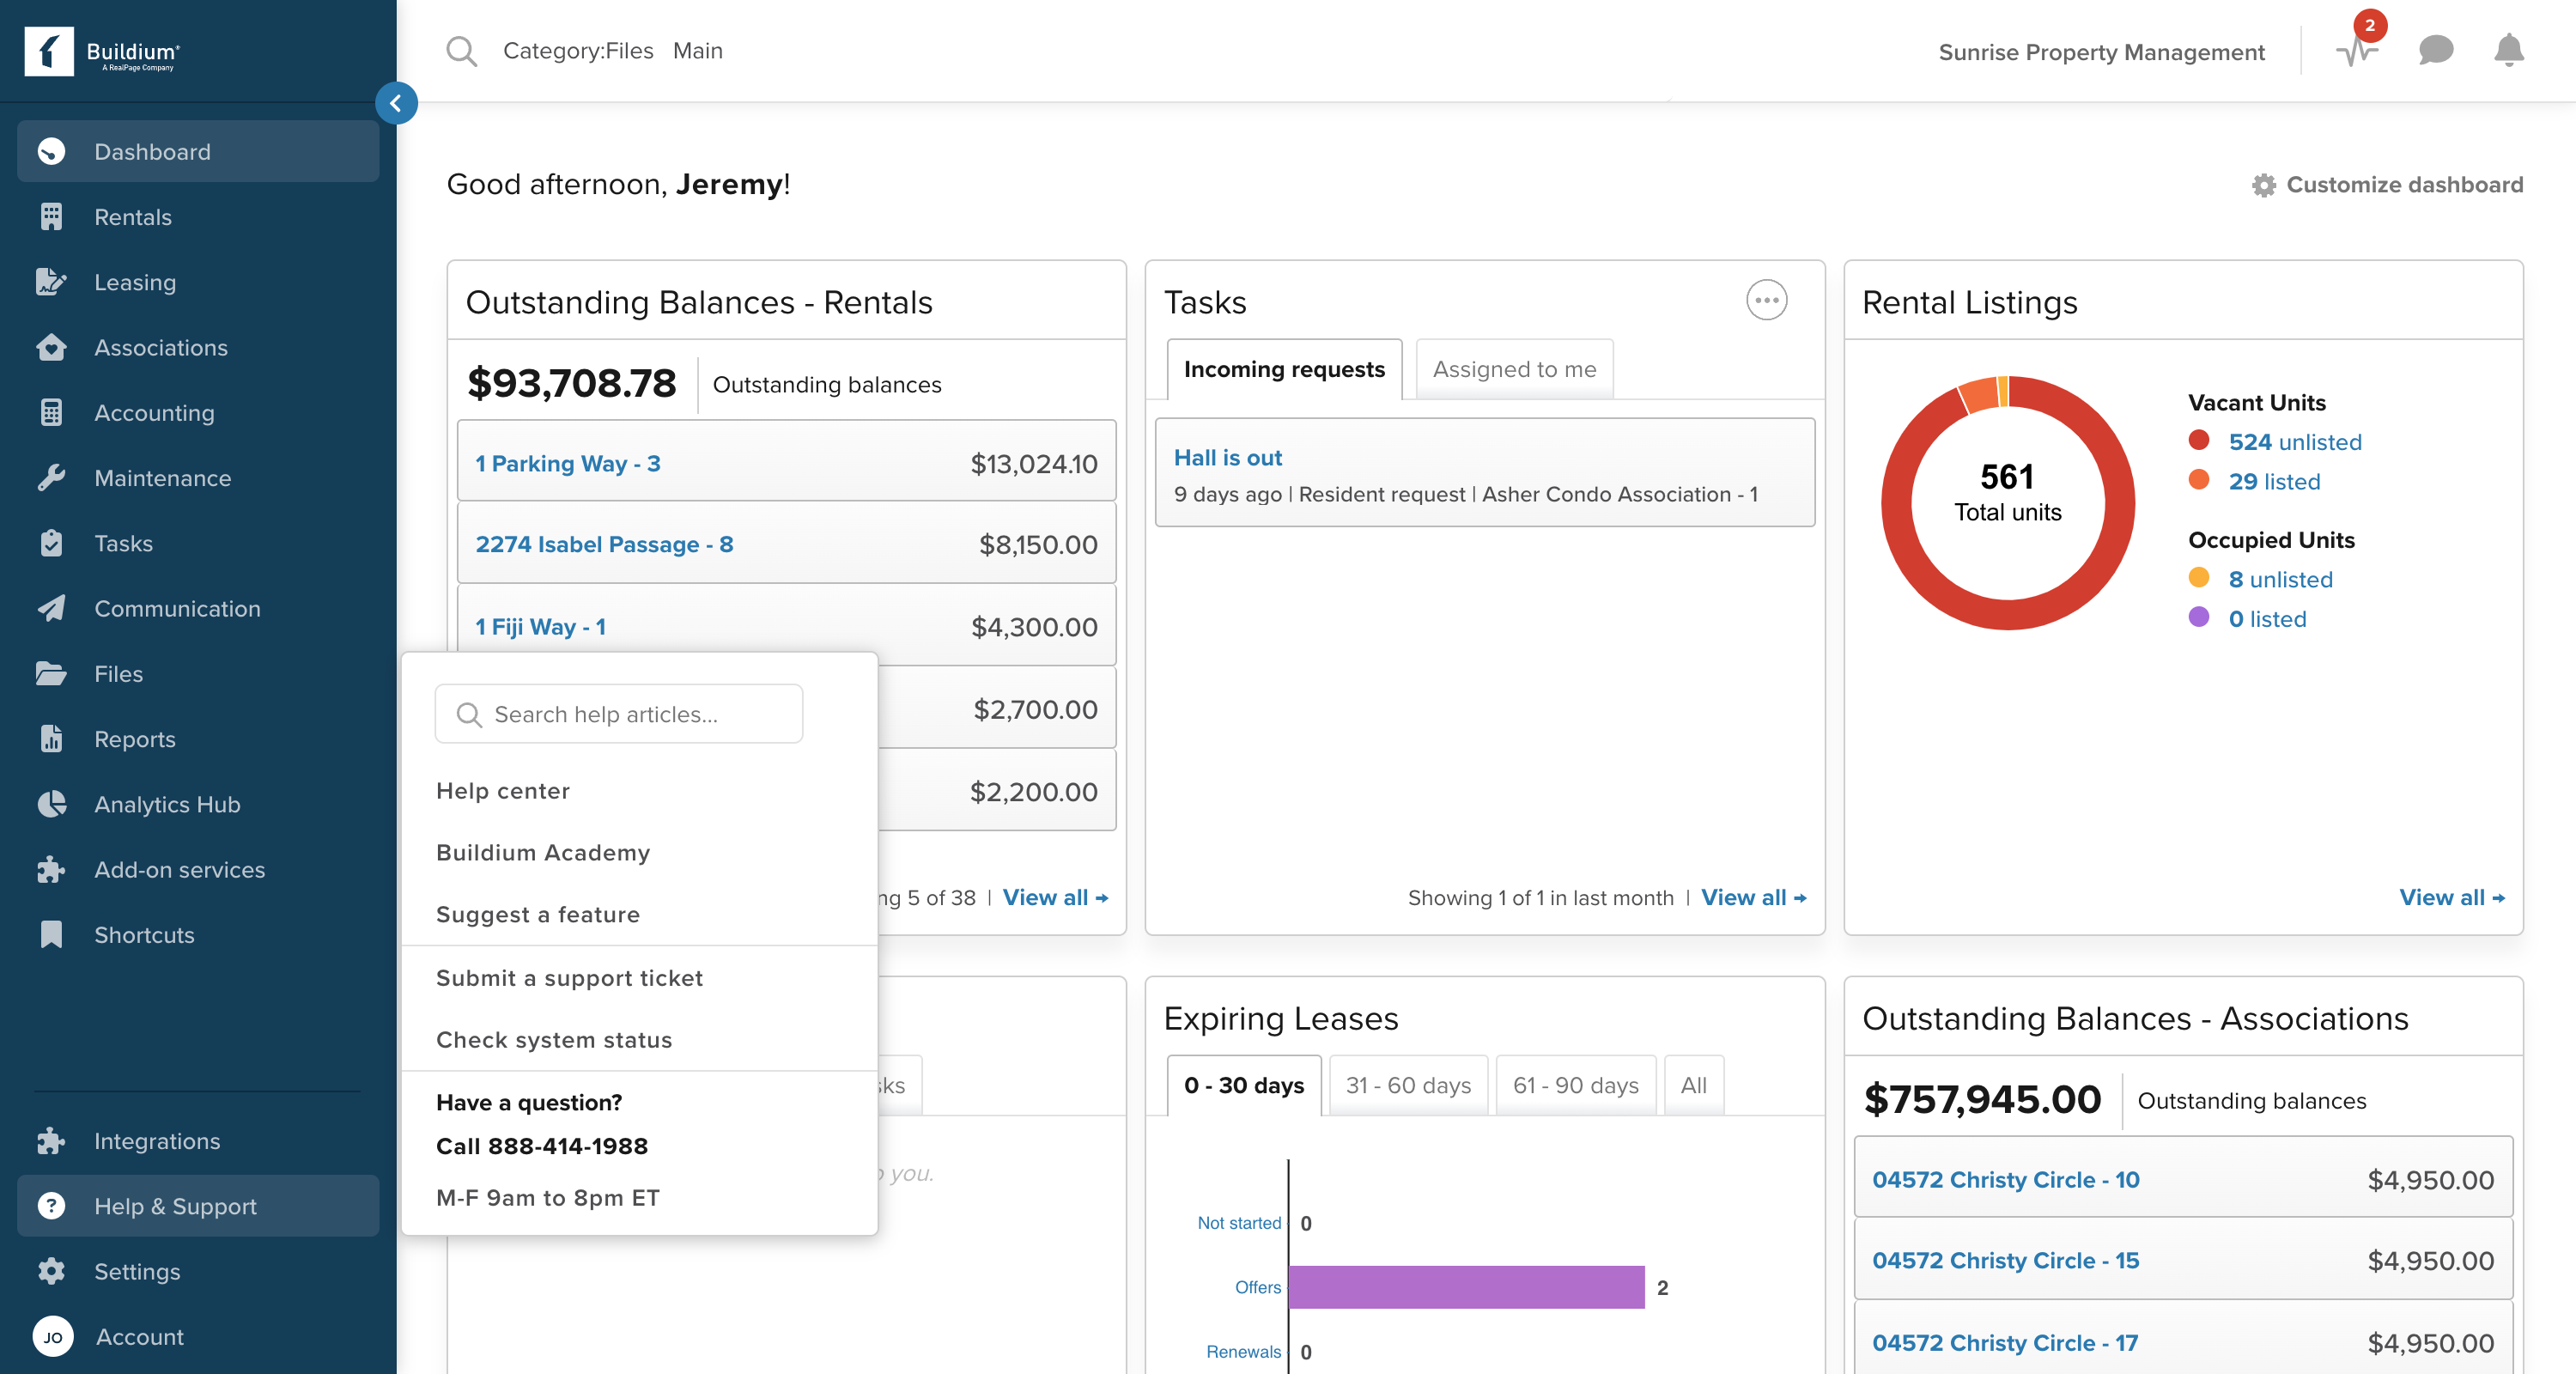Click View all in Rental Listings card

click(x=2451, y=897)
